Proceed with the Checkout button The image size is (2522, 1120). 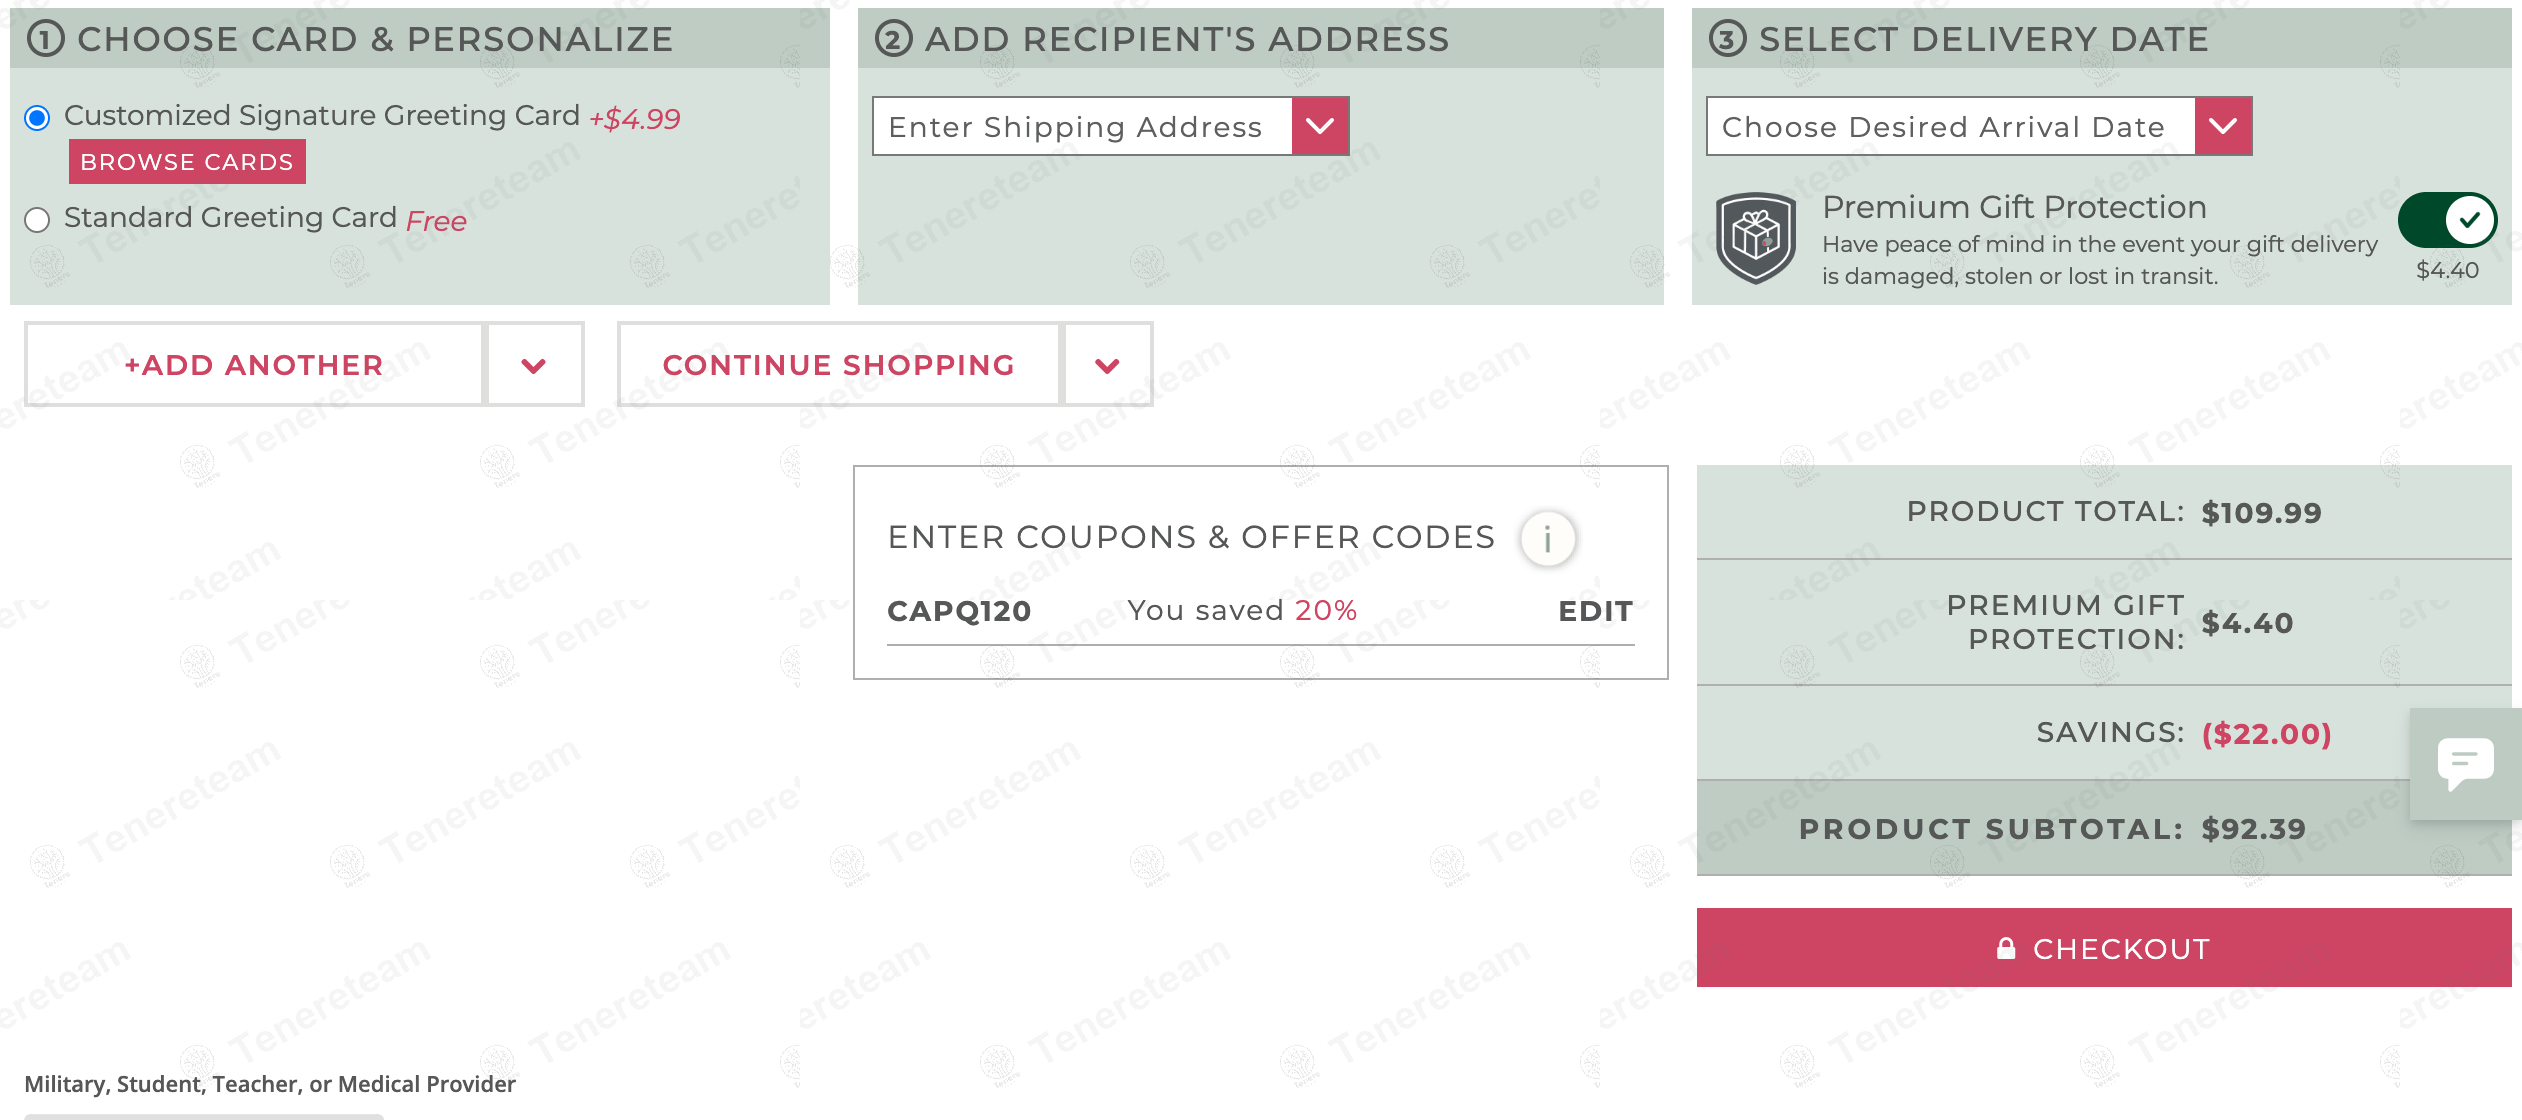(x=2104, y=948)
